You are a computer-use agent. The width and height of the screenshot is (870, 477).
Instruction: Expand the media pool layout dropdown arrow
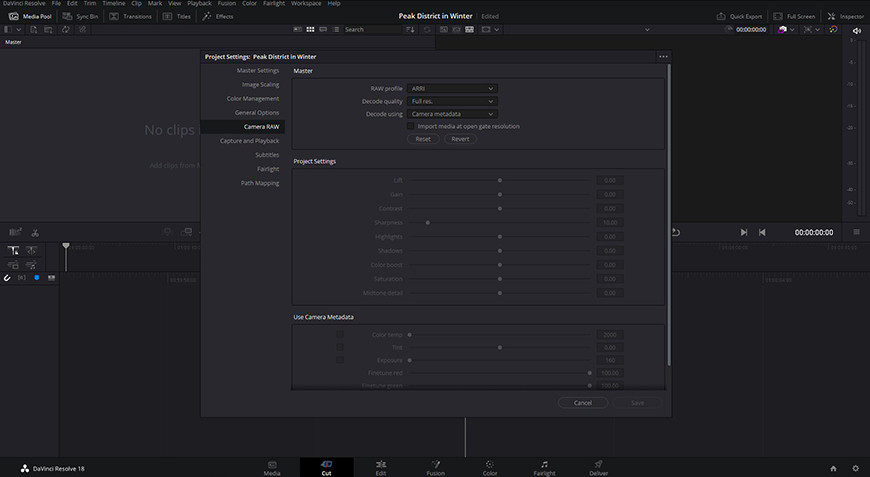(19, 29)
